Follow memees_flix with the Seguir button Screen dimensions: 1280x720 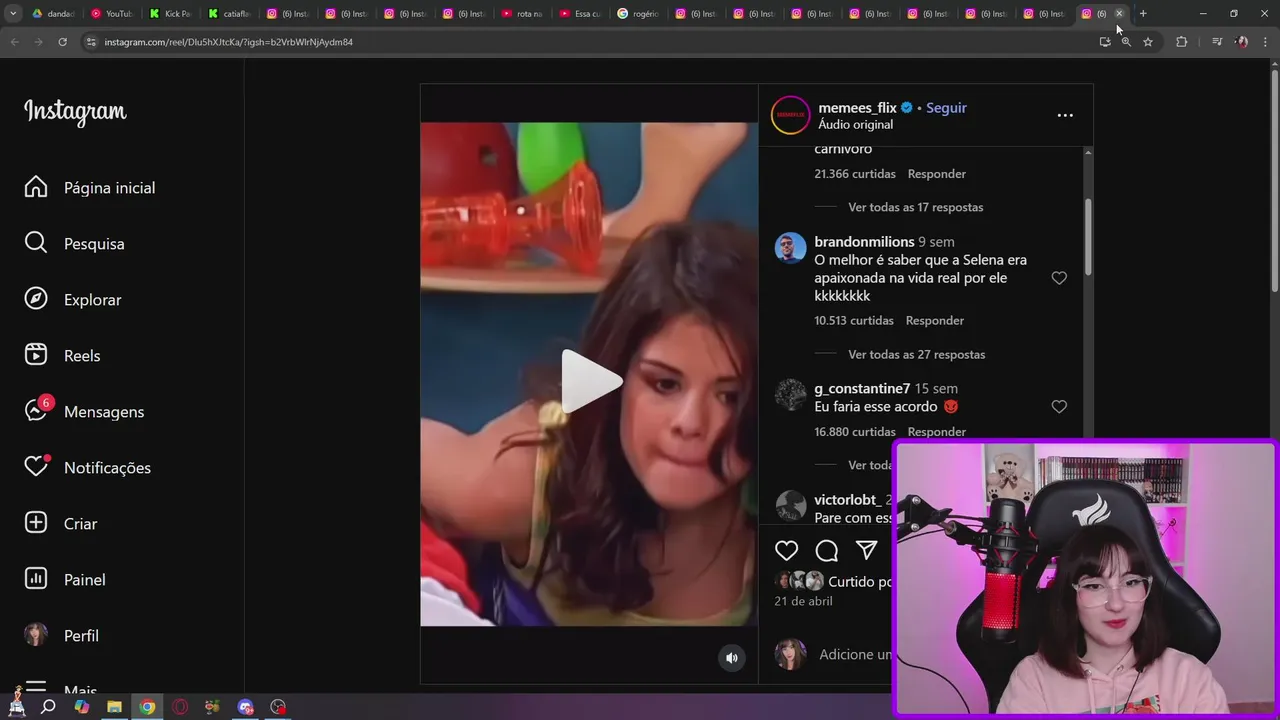946,108
